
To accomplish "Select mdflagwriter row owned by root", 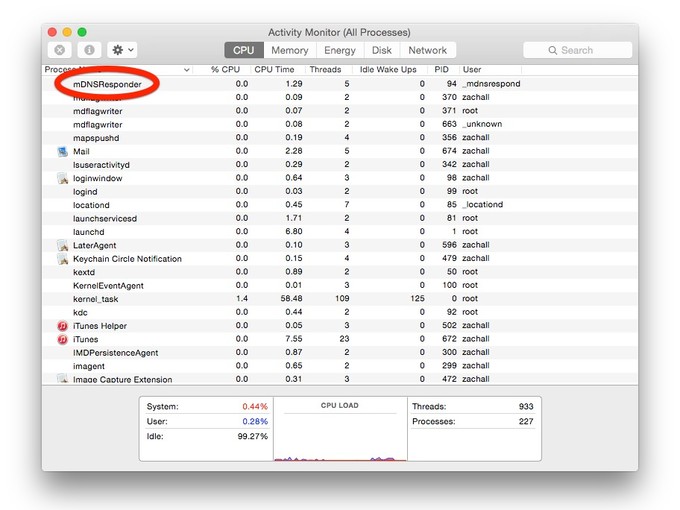I will [340, 111].
